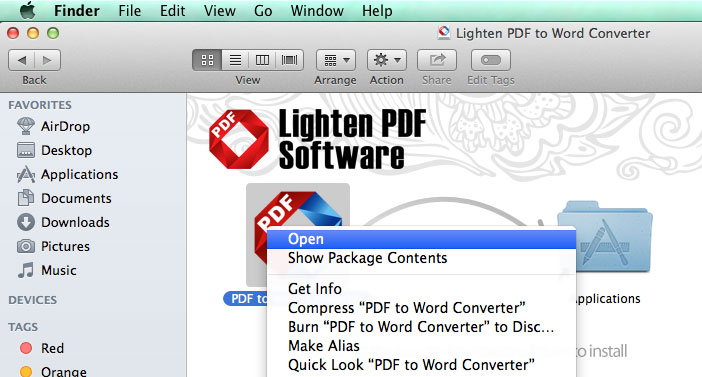Screen dimensions: 702x377
Task: Minimize the Finder window
Action: coord(33,33)
